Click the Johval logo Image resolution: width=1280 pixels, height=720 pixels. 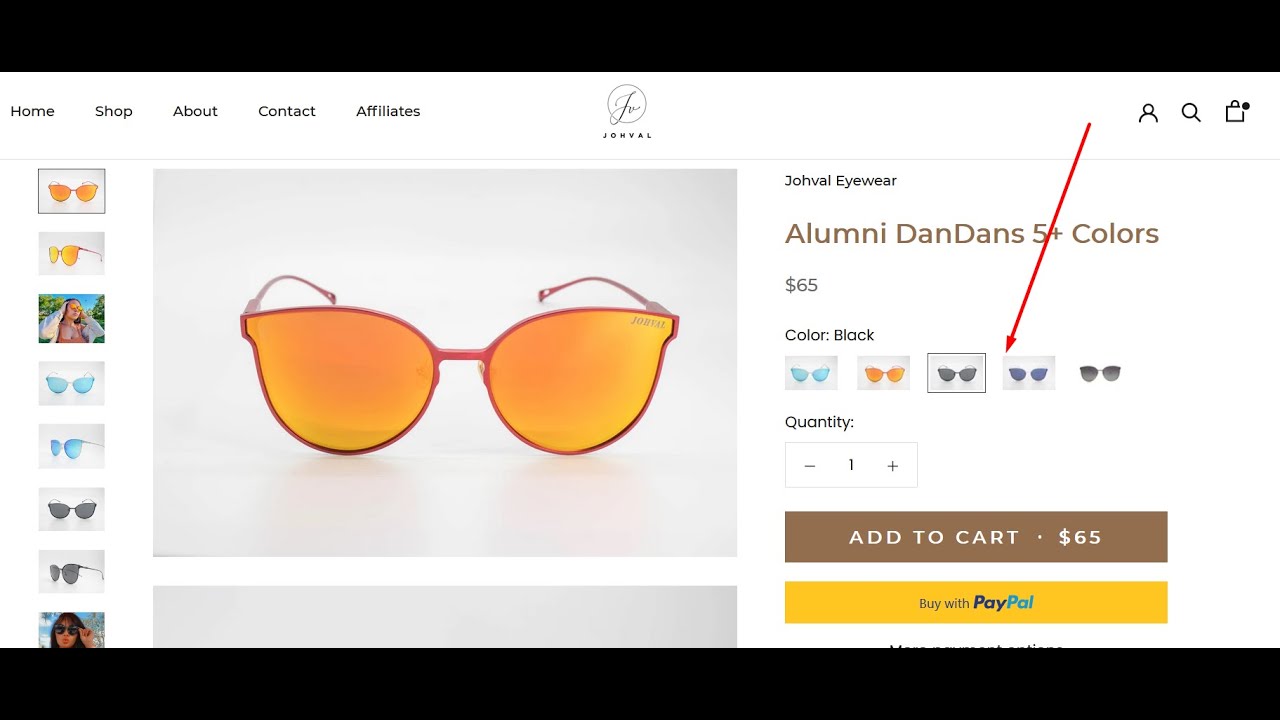(627, 111)
